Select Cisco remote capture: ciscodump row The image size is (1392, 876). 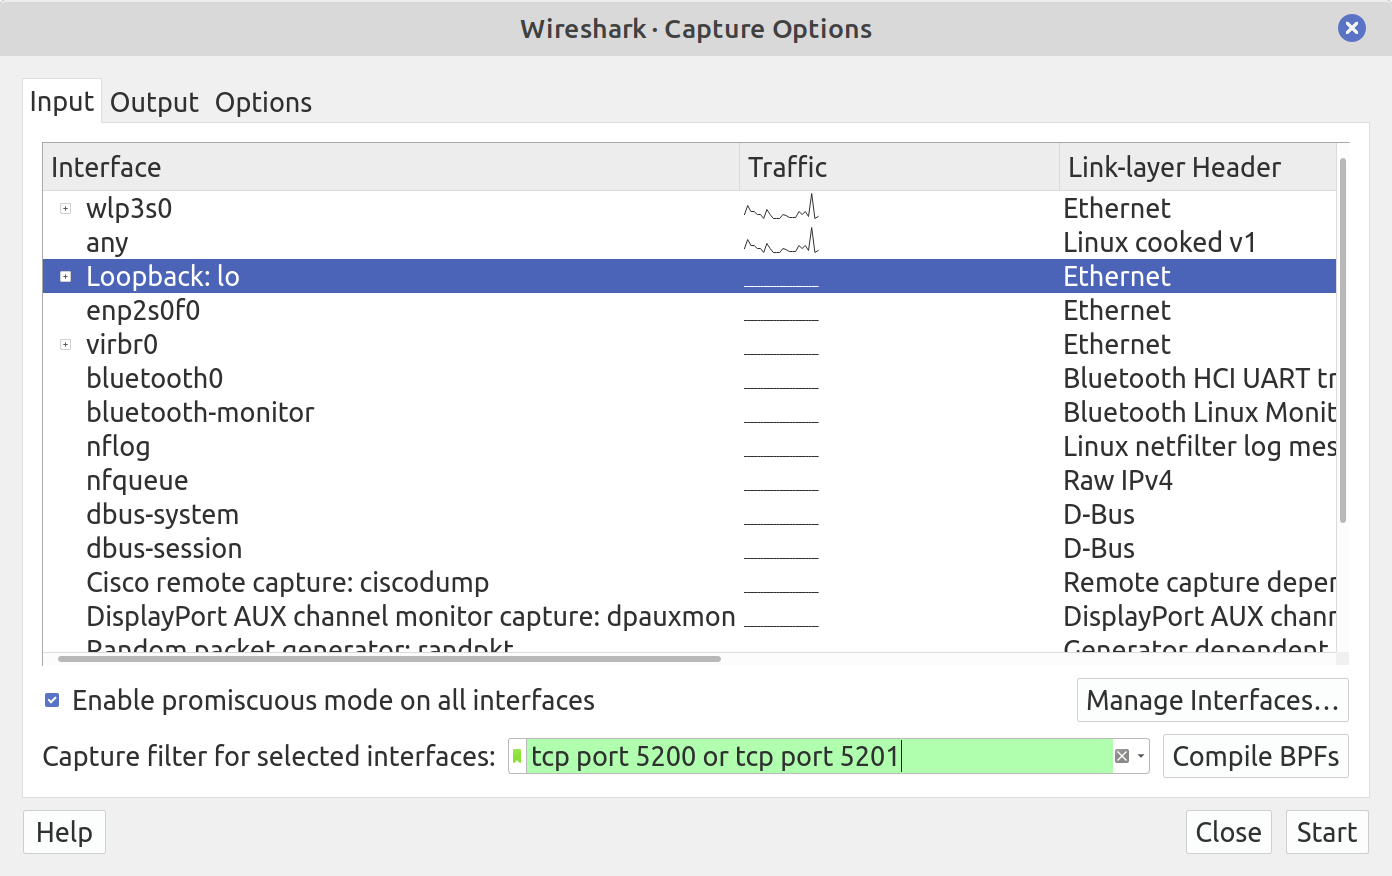tap(689, 583)
